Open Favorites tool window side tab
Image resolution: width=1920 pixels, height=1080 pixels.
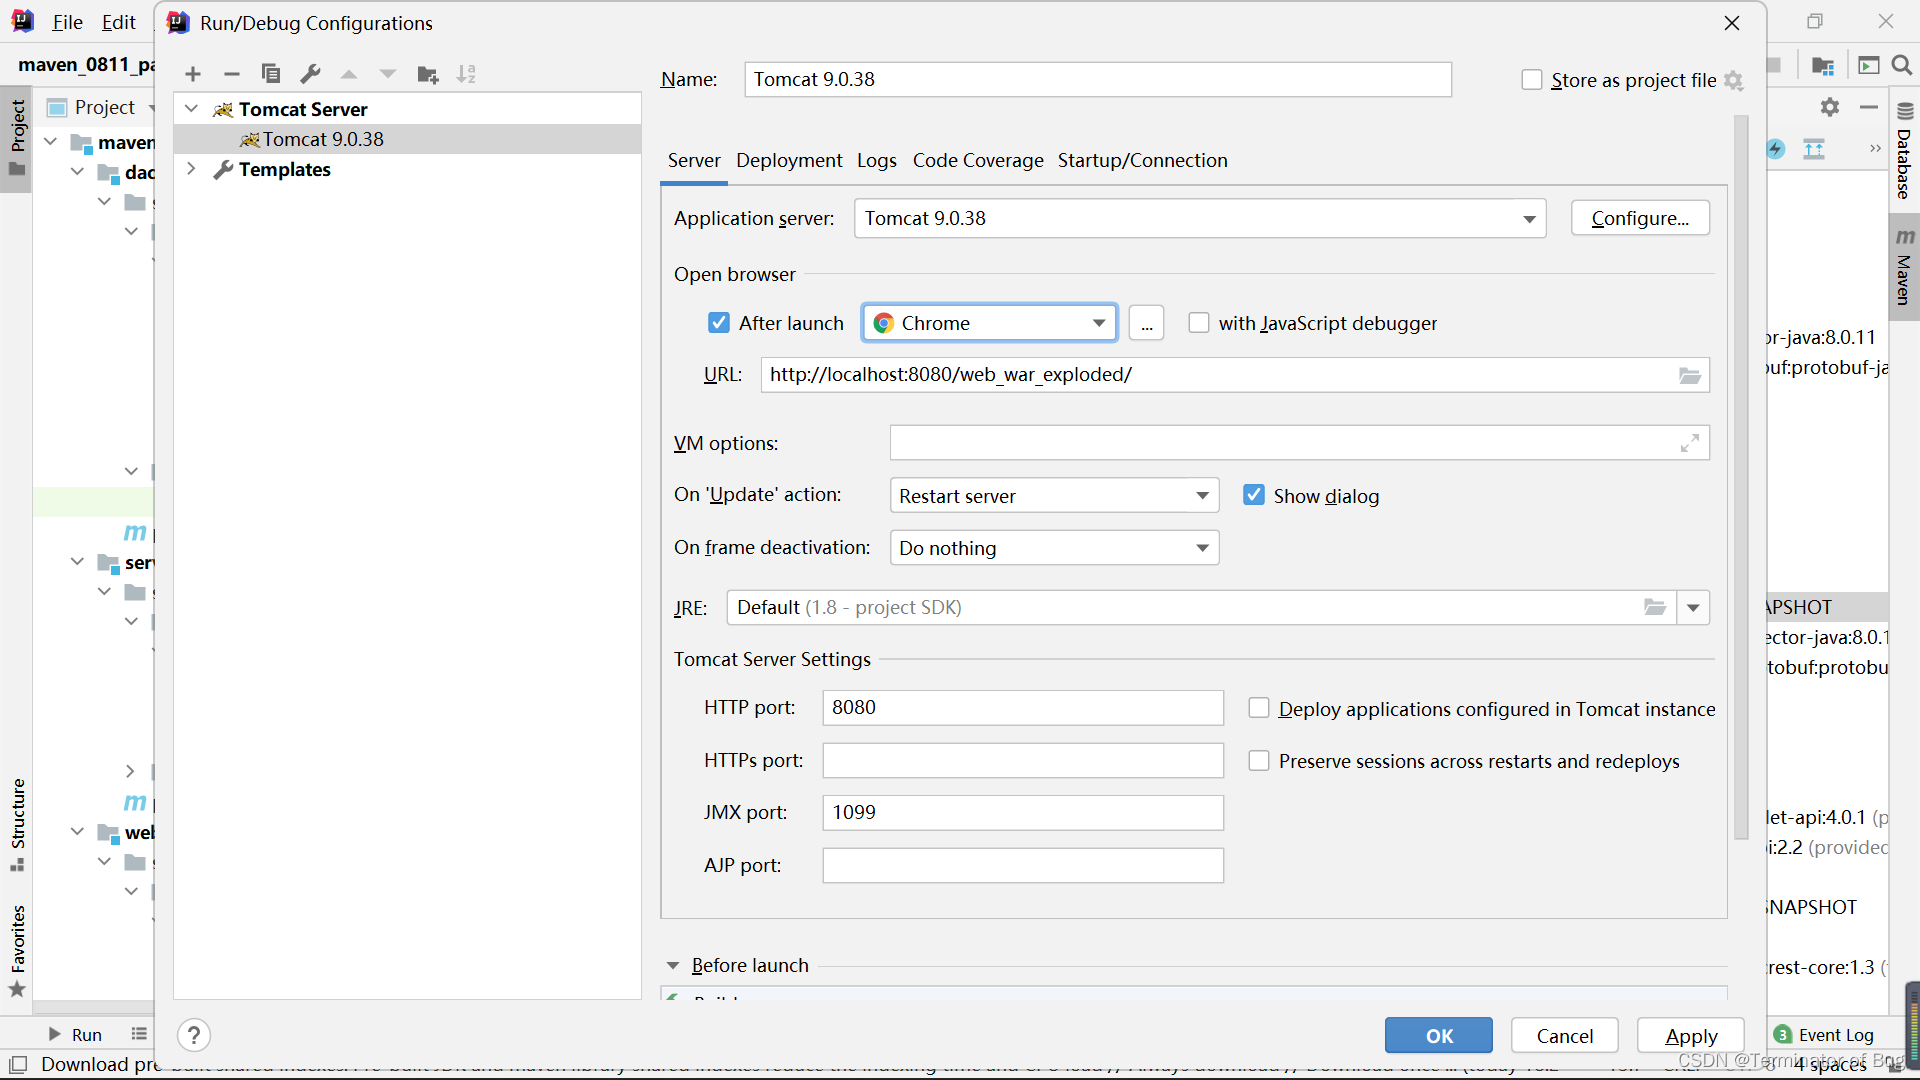coord(17,951)
